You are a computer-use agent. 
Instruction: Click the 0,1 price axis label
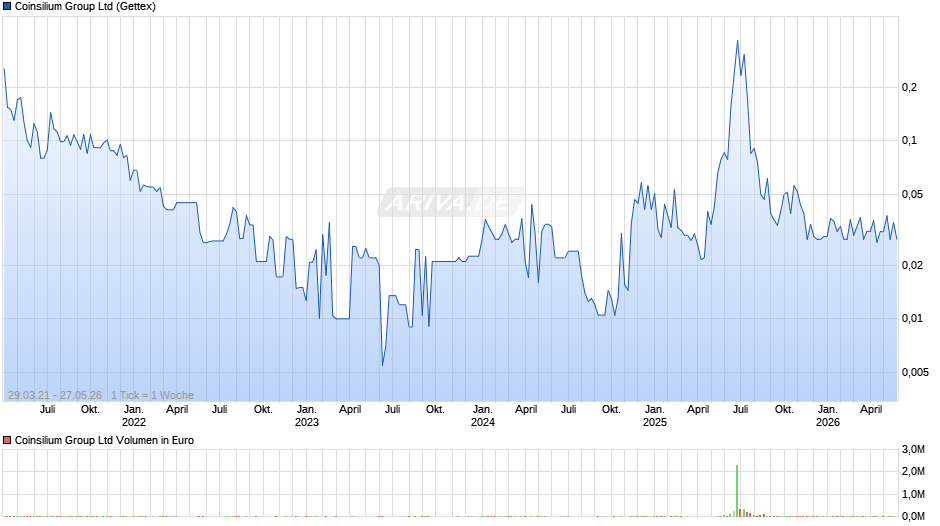(909, 140)
